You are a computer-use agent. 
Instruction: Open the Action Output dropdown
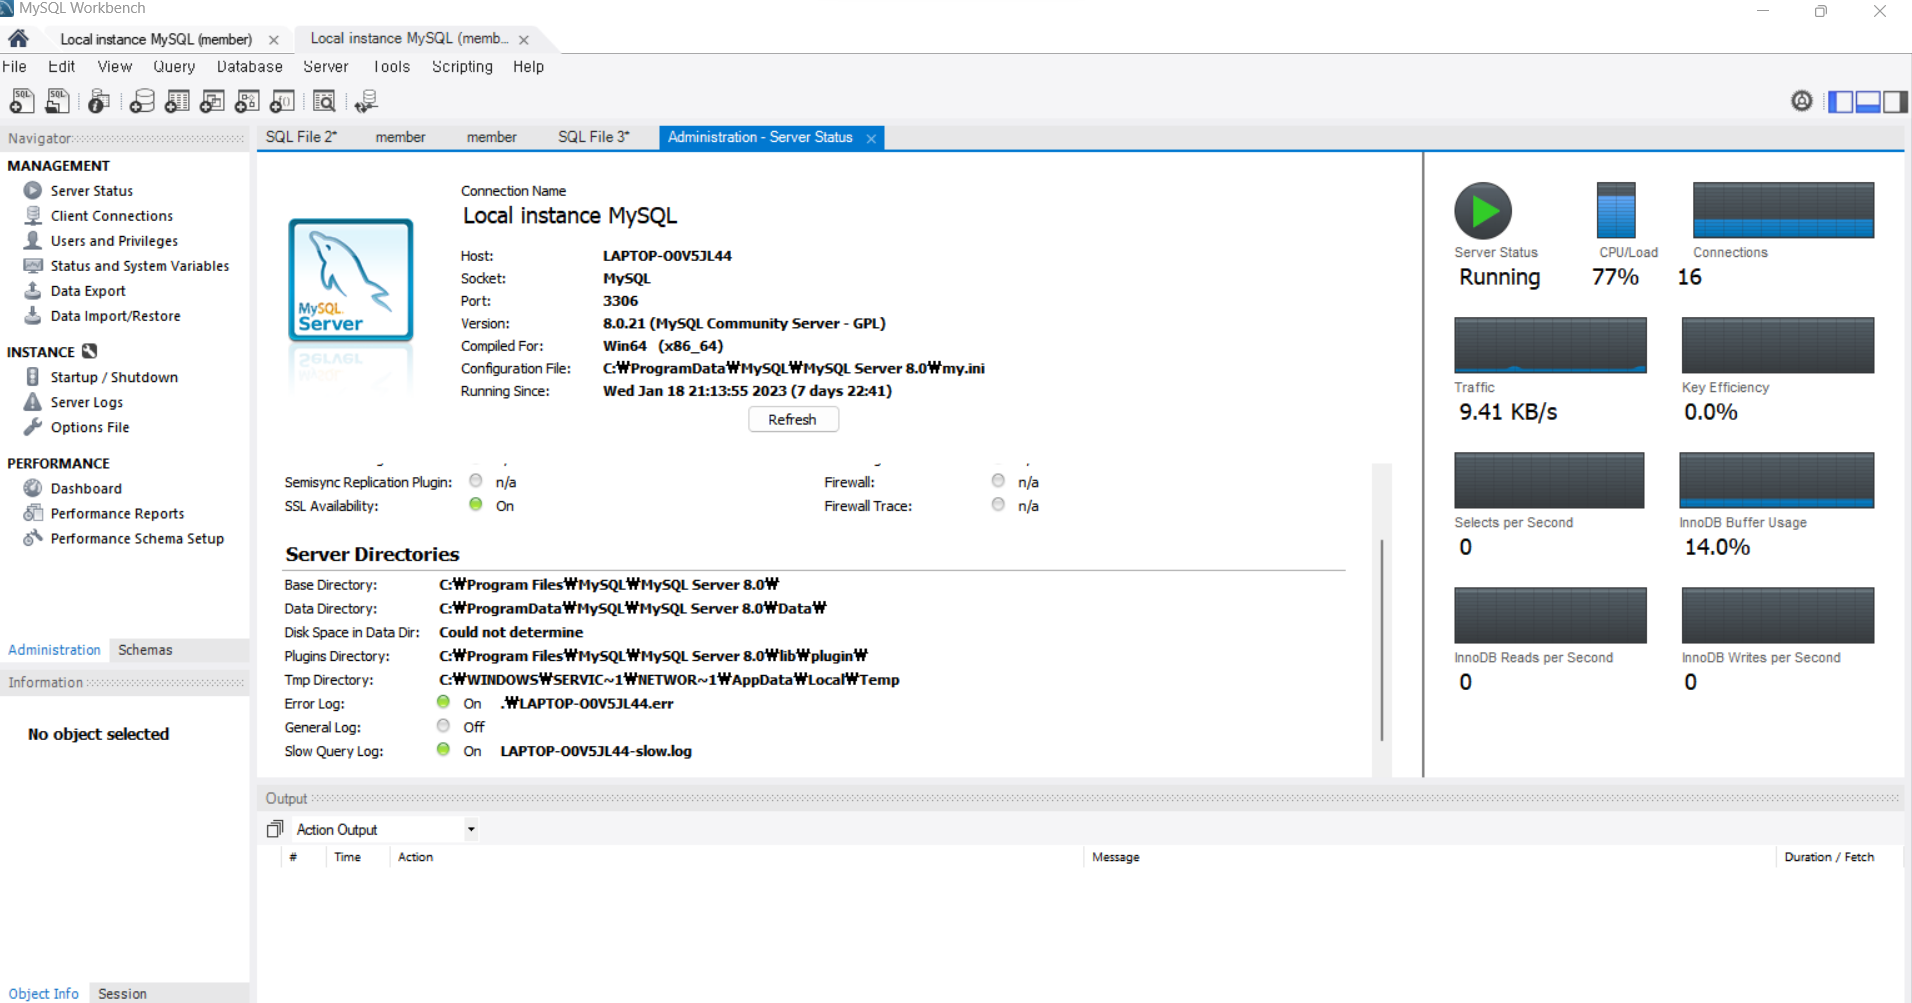pyautogui.click(x=471, y=829)
